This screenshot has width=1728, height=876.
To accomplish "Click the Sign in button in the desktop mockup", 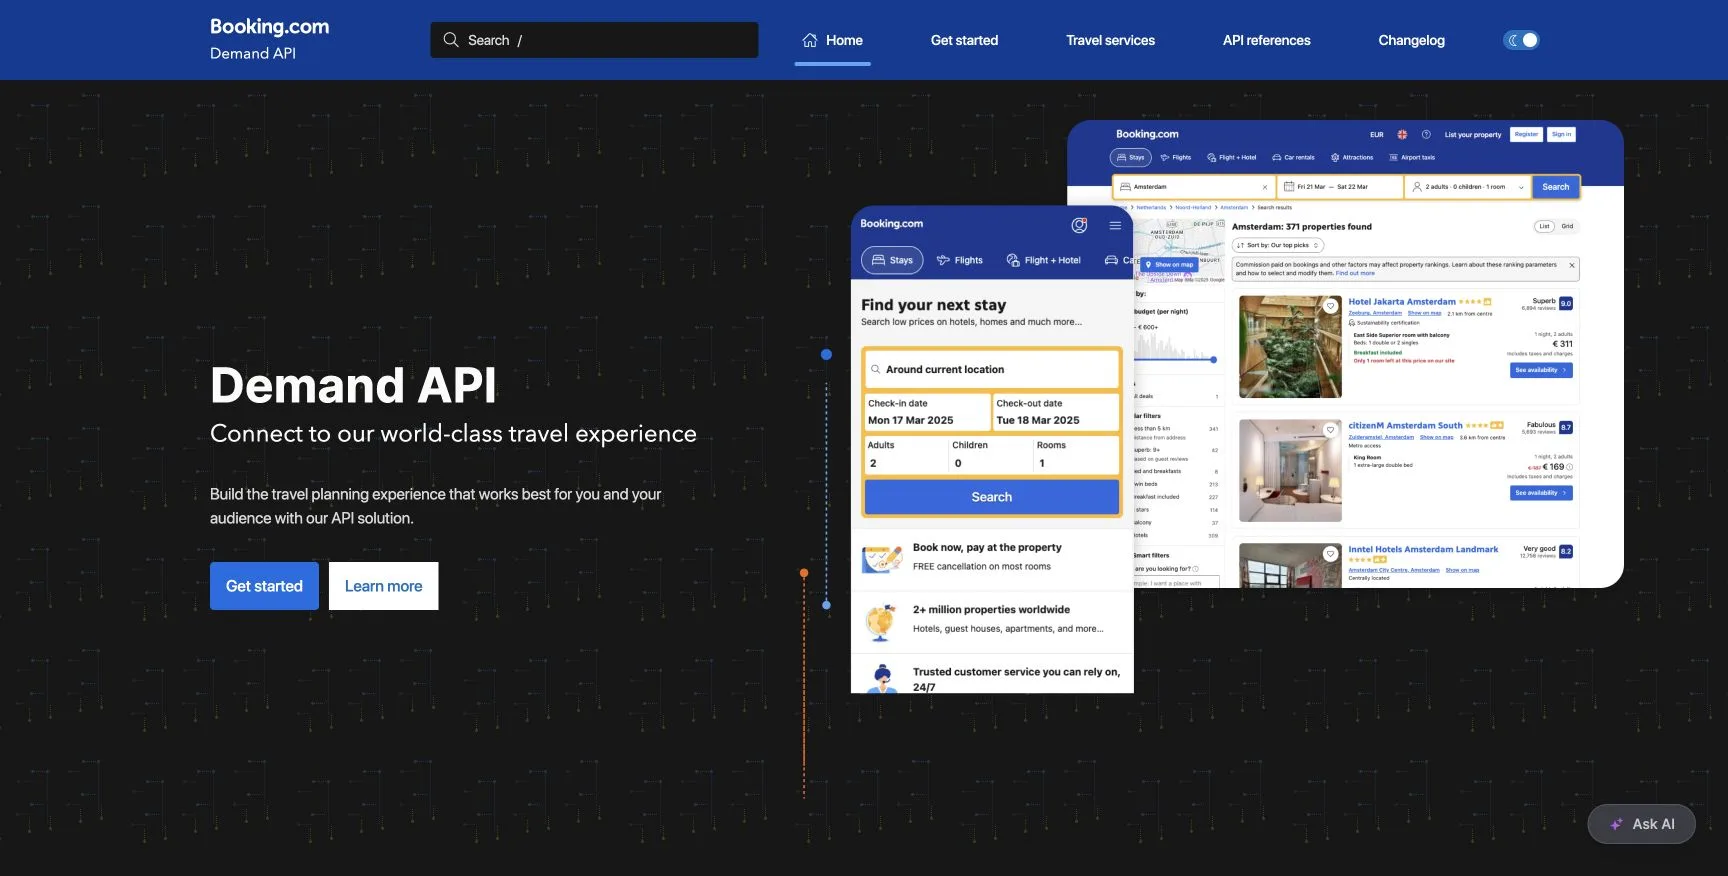I will click(x=1561, y=134).
